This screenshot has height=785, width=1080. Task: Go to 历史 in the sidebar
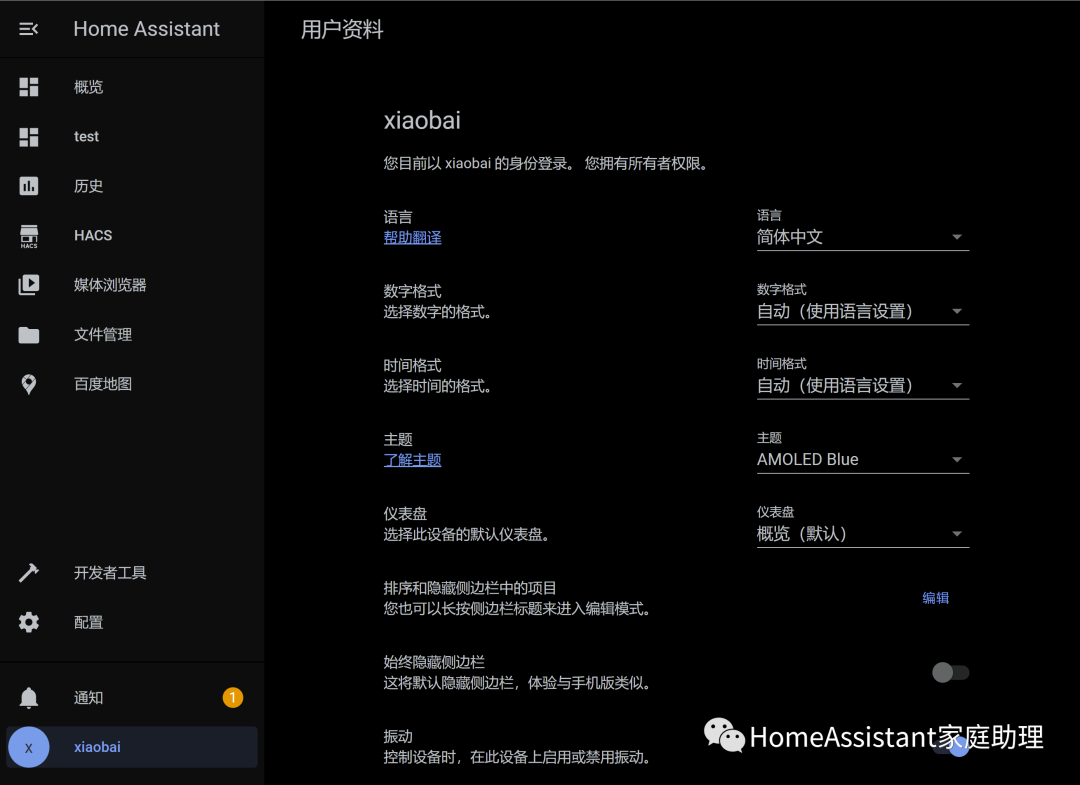(x=132, y=186)
